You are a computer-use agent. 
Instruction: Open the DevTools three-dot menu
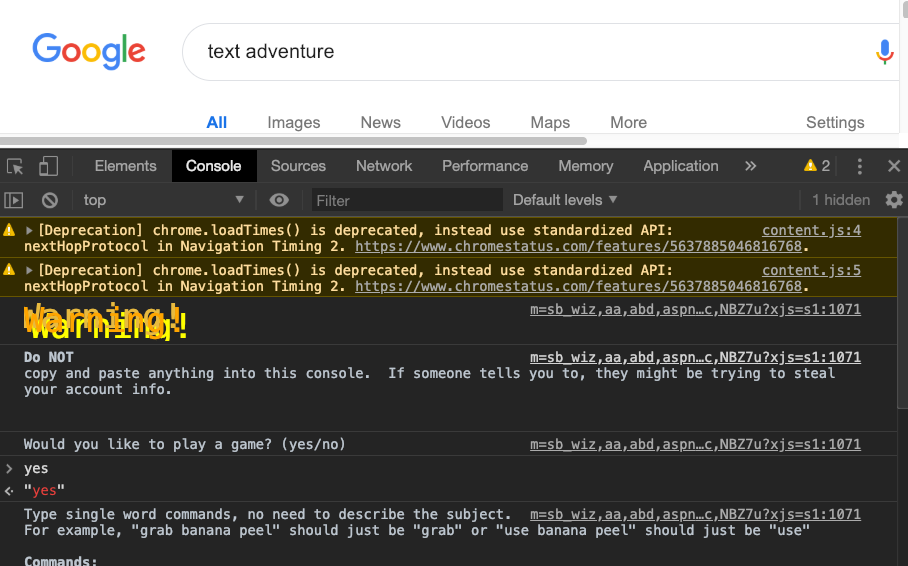coord(859,166)
